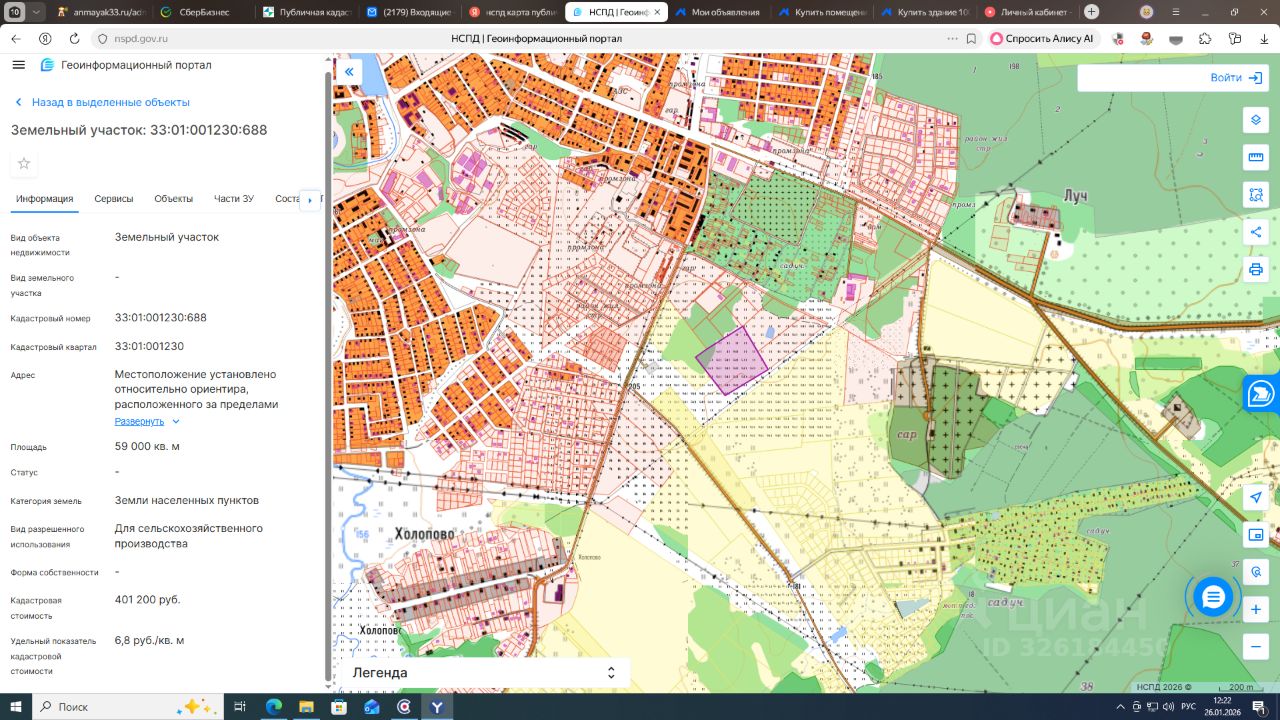Click the Развернуть address link
The image size is (1280, 720).
[139, 422]
